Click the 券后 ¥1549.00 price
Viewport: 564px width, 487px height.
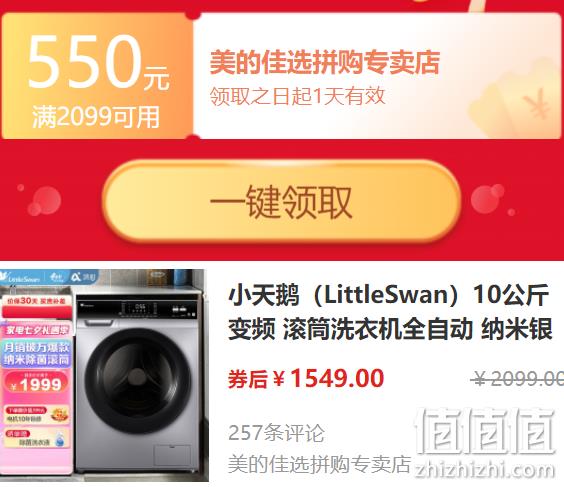(x=306, y=379)
